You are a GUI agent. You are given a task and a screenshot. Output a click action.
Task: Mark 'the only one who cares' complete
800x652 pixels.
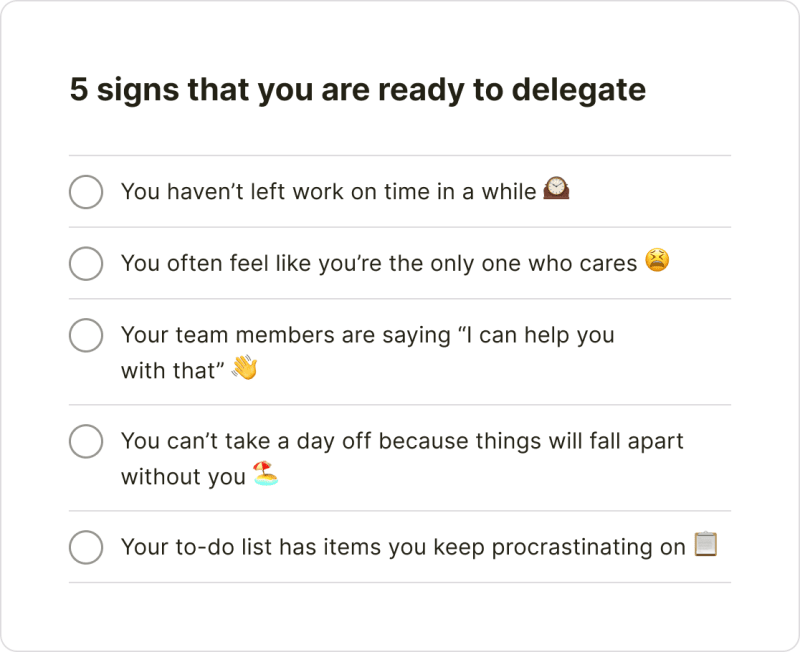(x=86, y=264)
